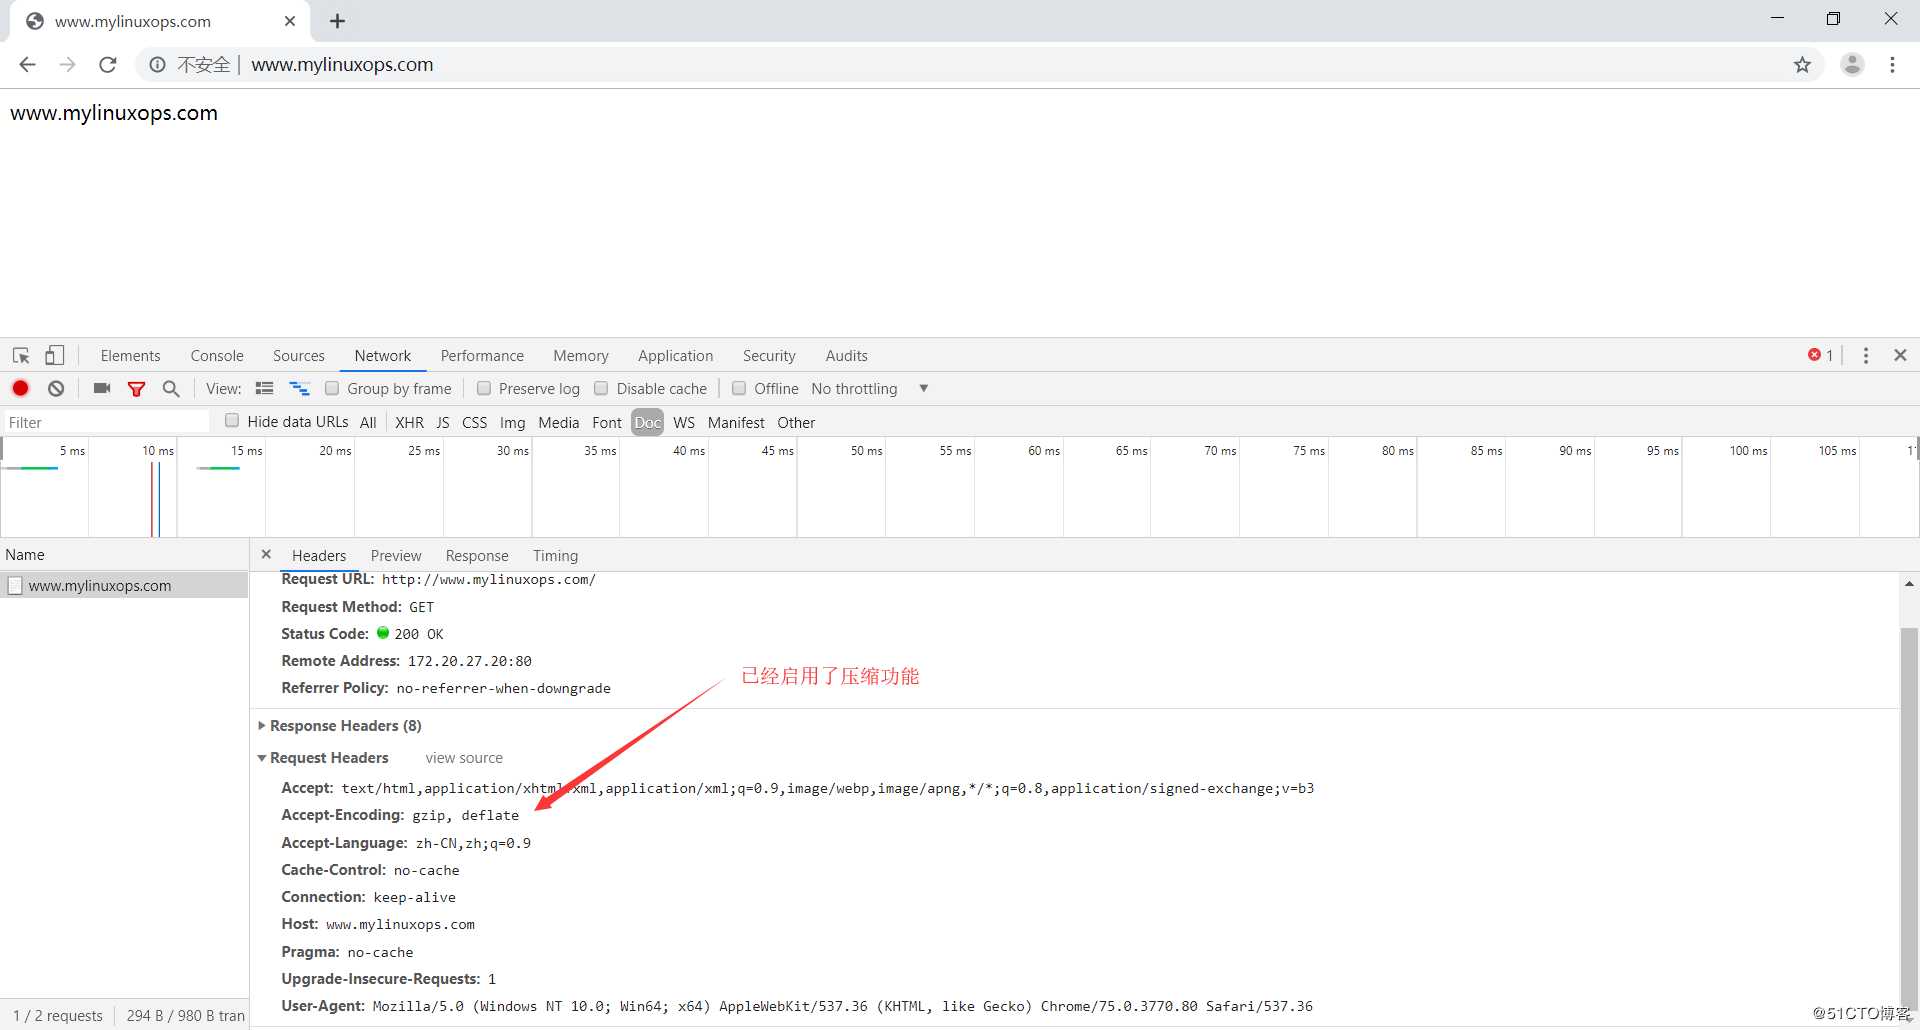This screenshot has width=1920, height=1030.
Task: Open the Console panel
Action: click(217, 356)
